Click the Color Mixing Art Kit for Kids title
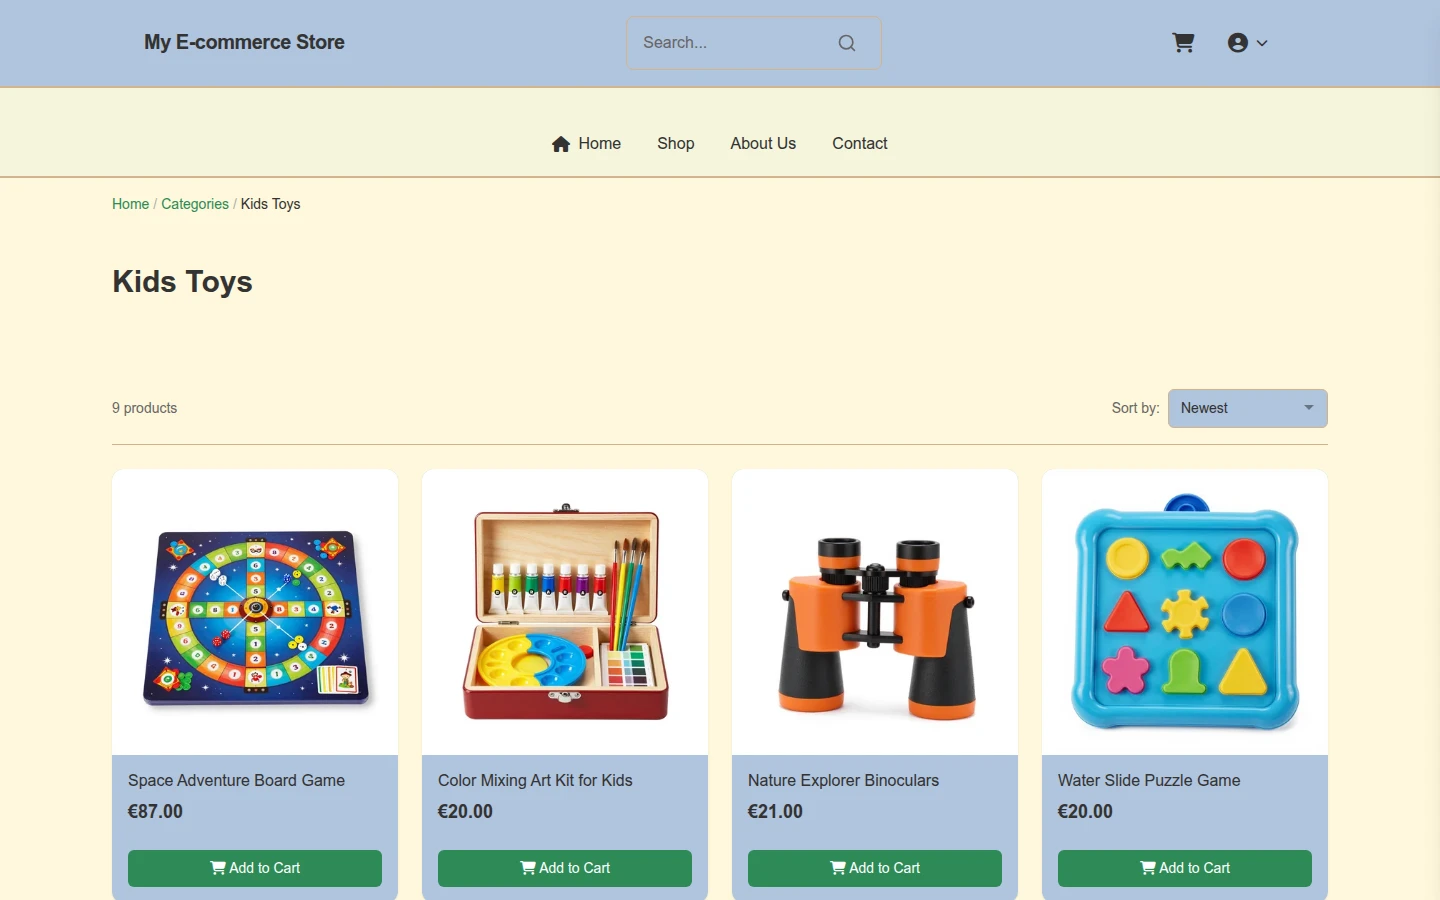 coord(535,781)
